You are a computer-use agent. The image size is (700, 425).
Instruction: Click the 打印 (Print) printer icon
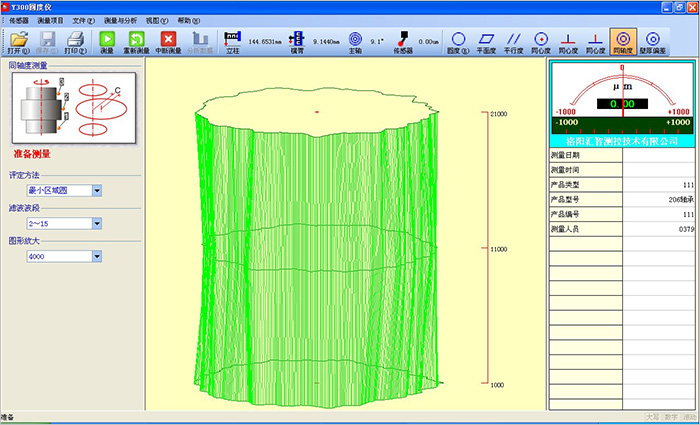coord(74,40)
